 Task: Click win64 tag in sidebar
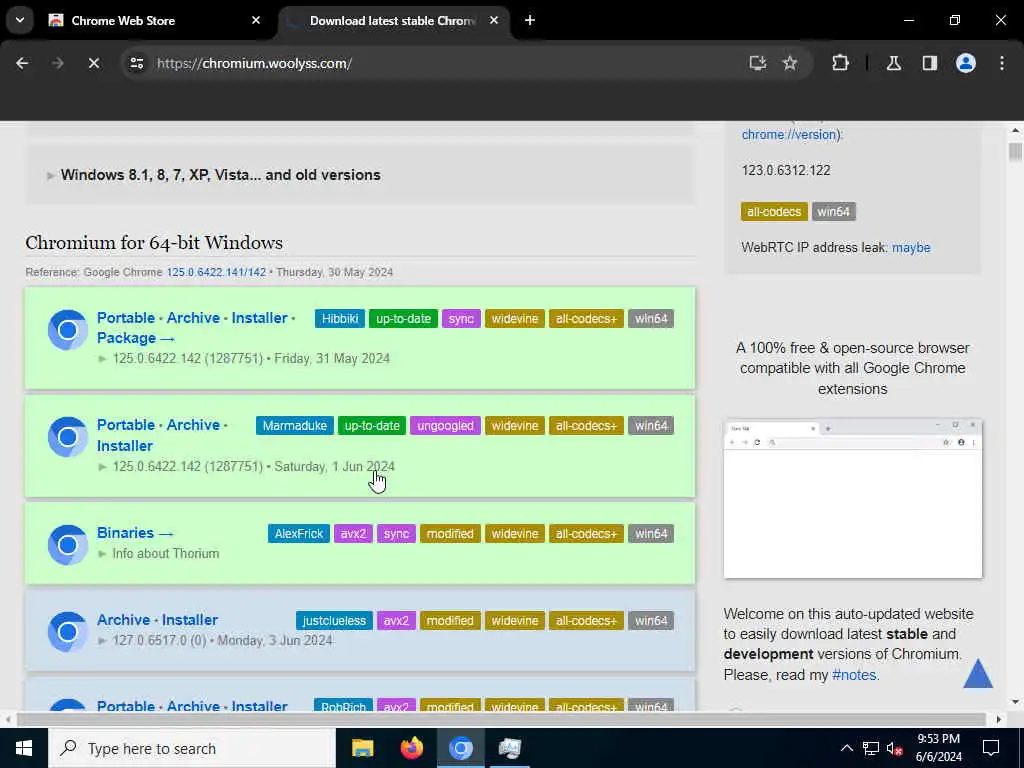833,212
